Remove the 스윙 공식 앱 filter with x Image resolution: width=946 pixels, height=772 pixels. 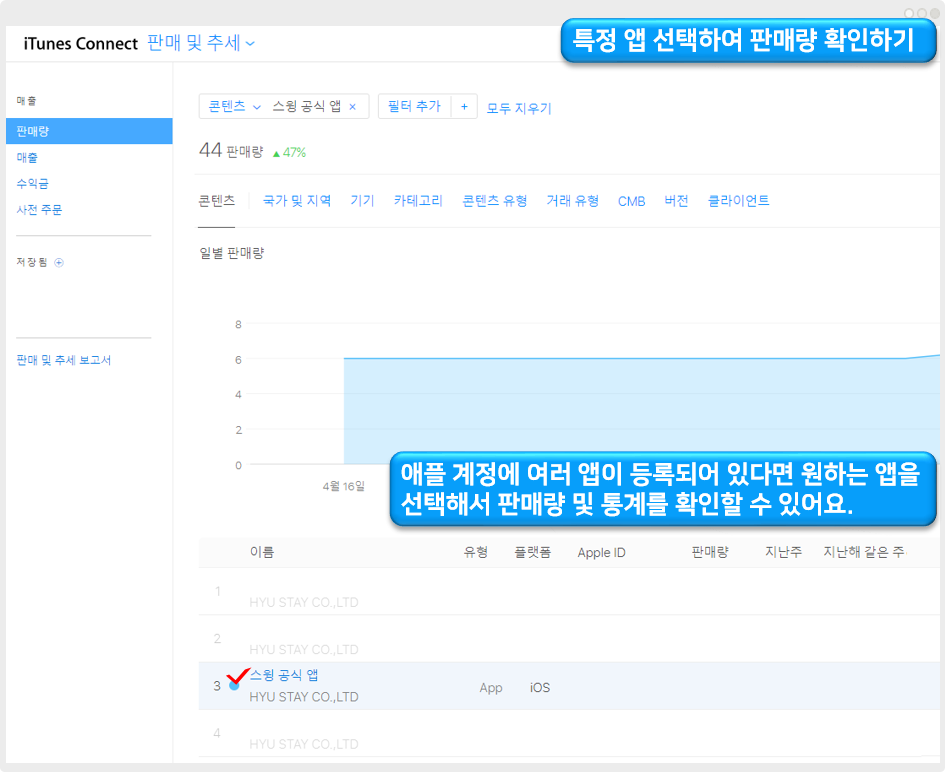(x=352, y=107)
